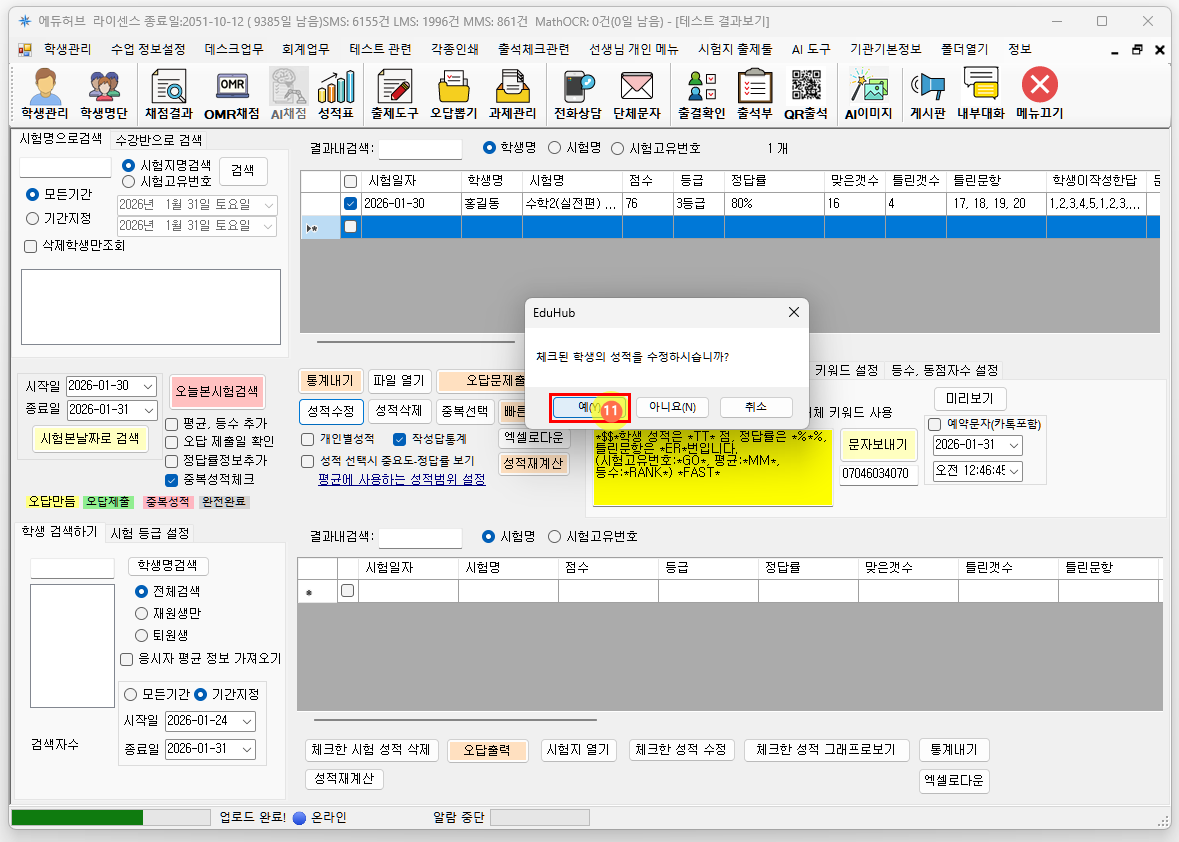Confirm the dialog by clicking 예(Y)

tap(589, 407)
